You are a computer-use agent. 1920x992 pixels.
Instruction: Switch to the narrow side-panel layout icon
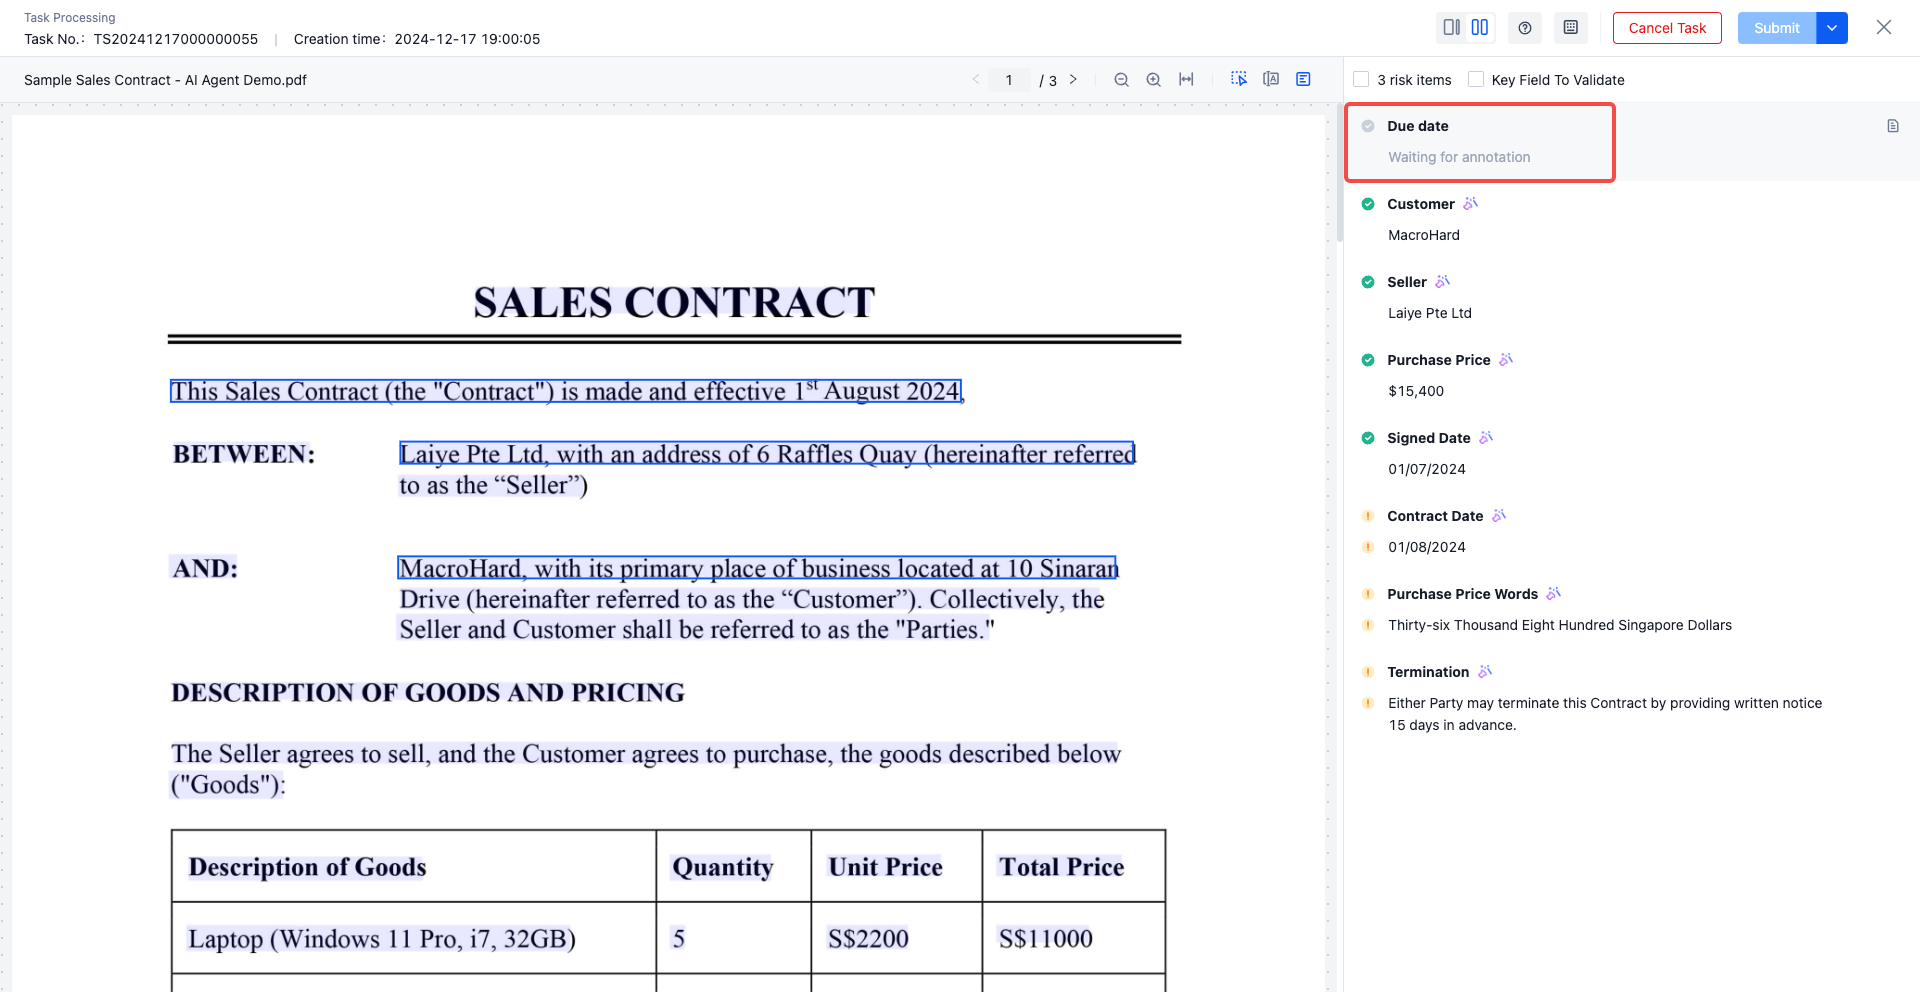click(1452, 28)
